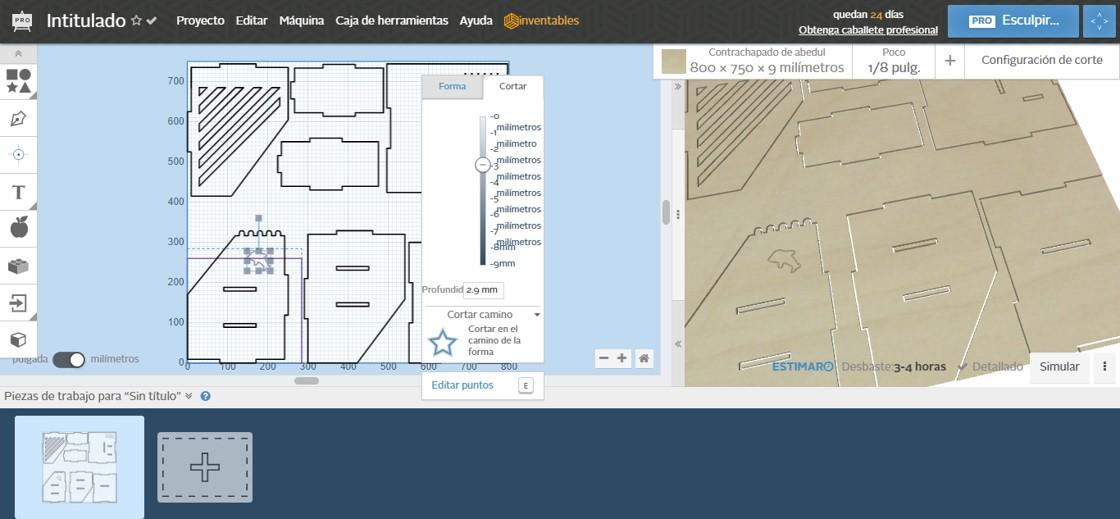Reset view with the home icon
The image size is (1120, 519).
pyautogui.click(x=644, y=358)
